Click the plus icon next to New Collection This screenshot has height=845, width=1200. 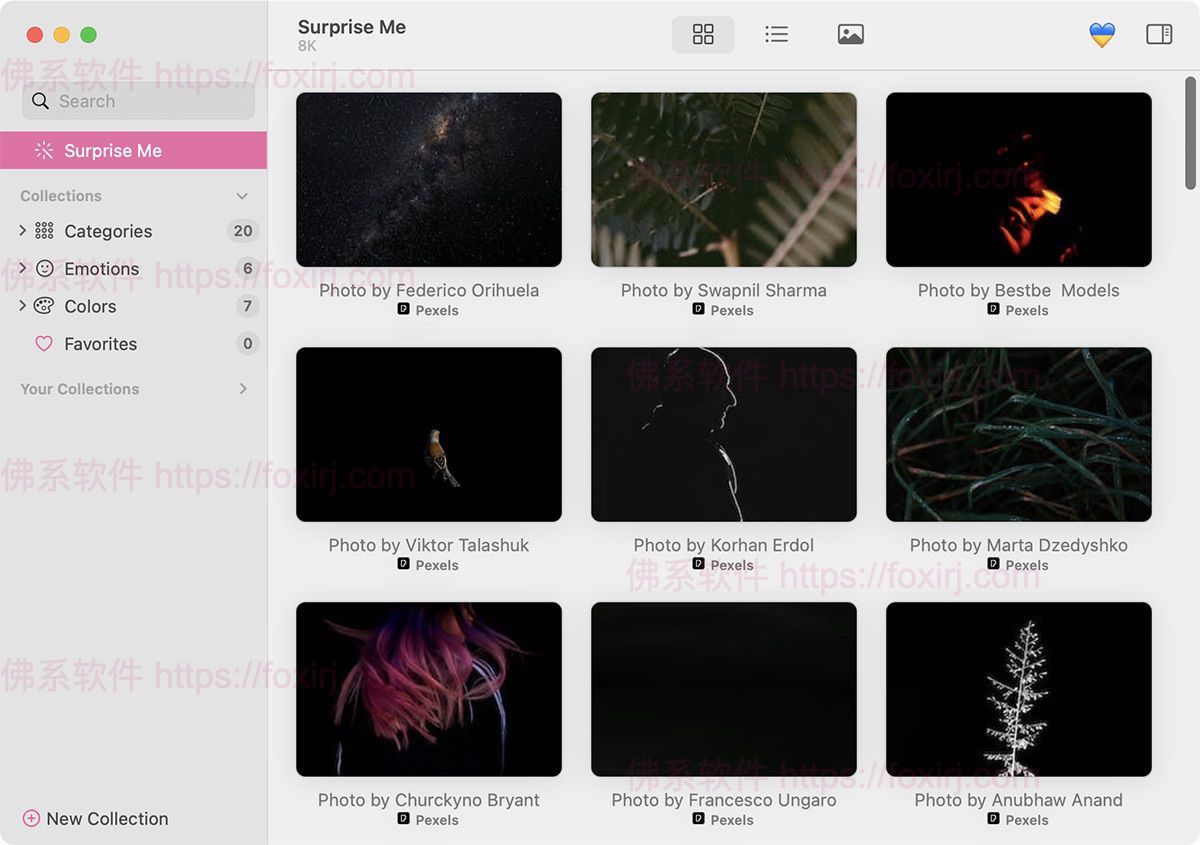(30, 818)
